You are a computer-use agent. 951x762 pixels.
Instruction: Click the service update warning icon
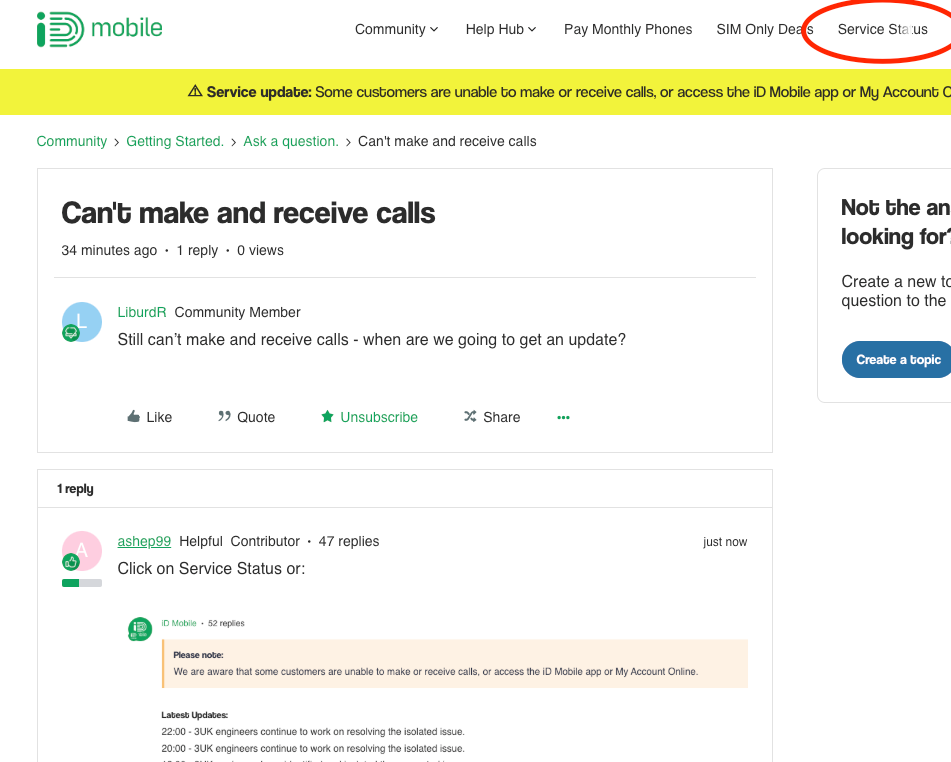click(x=195, y=91)
